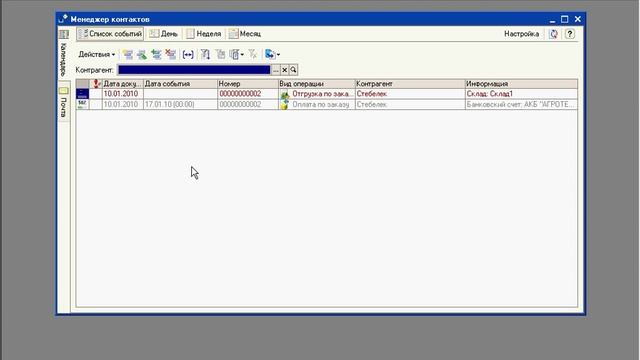
Task: Maximize the Менеджер контактов window
Action: pos(564,19)
